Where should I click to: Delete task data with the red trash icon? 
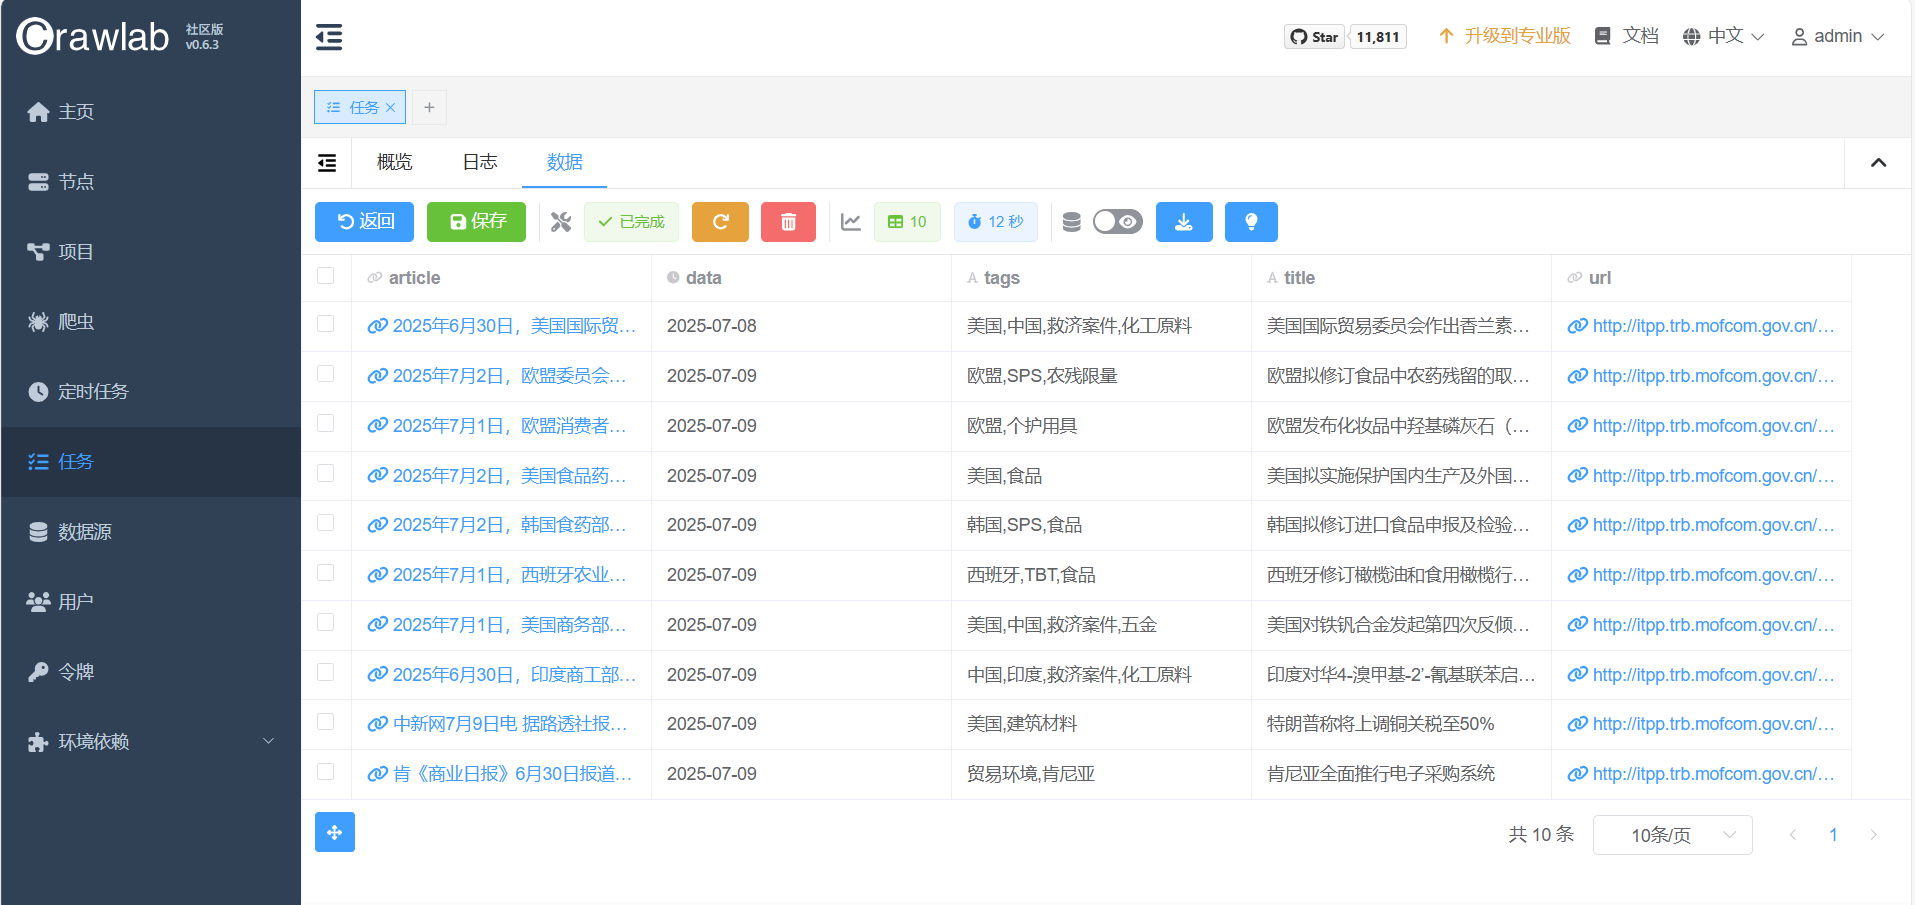(788, 221)
